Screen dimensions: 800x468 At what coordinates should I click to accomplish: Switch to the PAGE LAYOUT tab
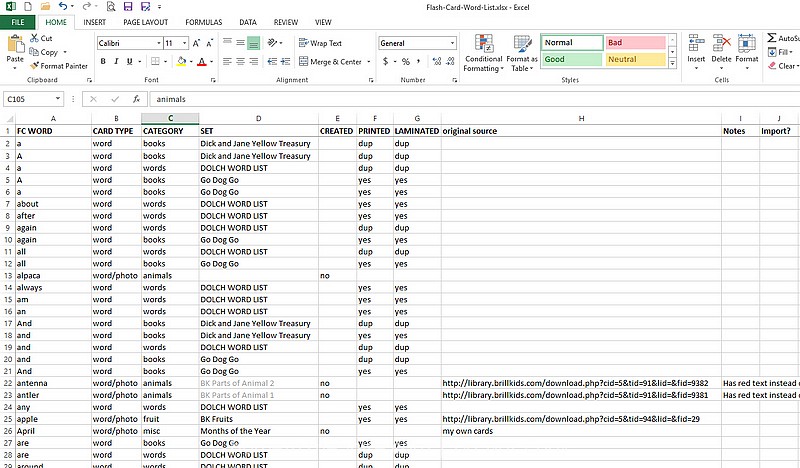pyautogui.click(x=145, y=22)
